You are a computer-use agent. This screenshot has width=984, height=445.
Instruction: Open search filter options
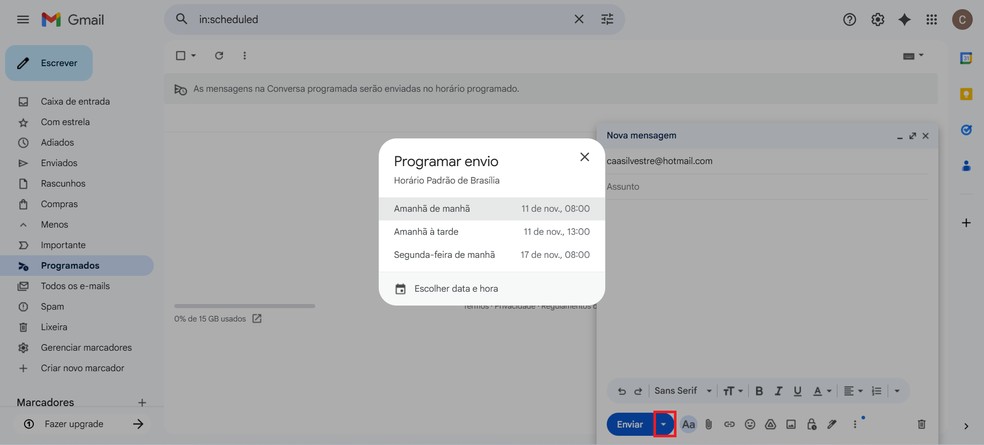click(607, 19)
